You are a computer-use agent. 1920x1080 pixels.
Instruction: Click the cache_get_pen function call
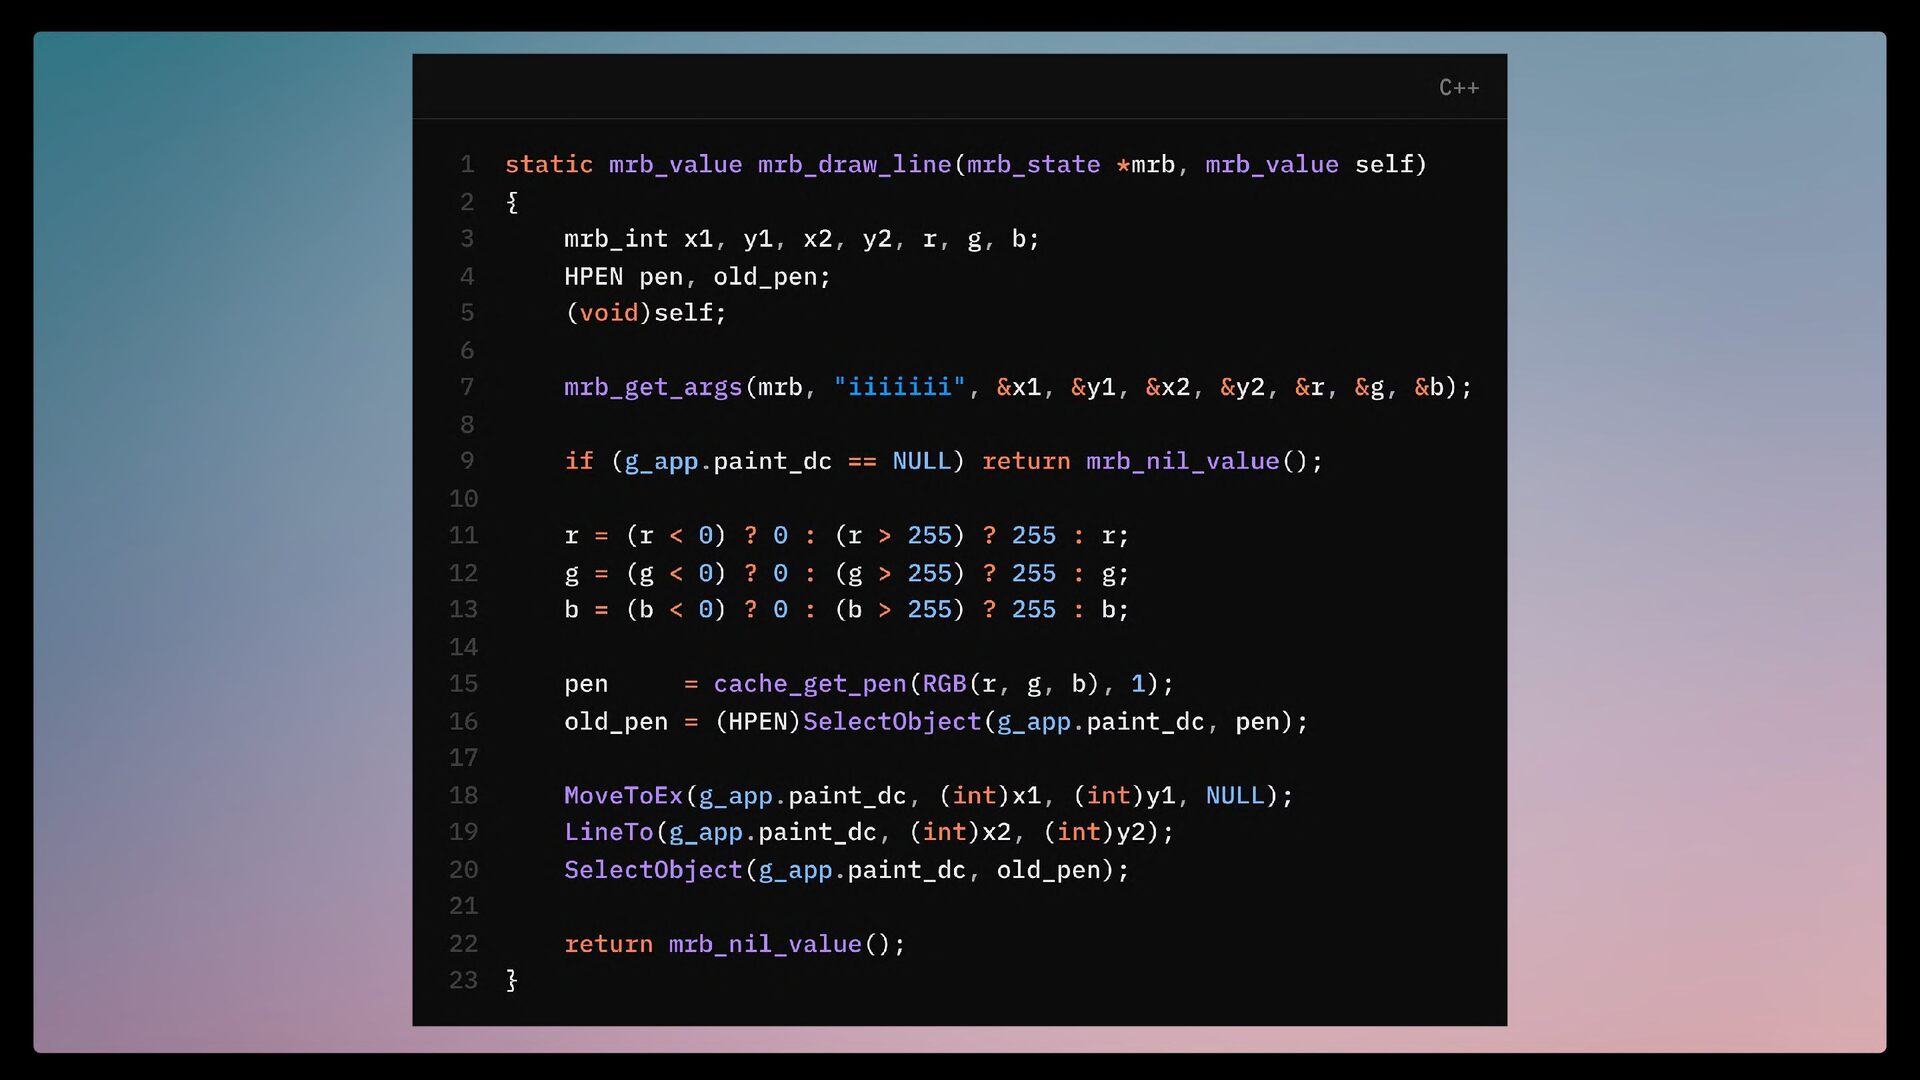tap(809, 684)
